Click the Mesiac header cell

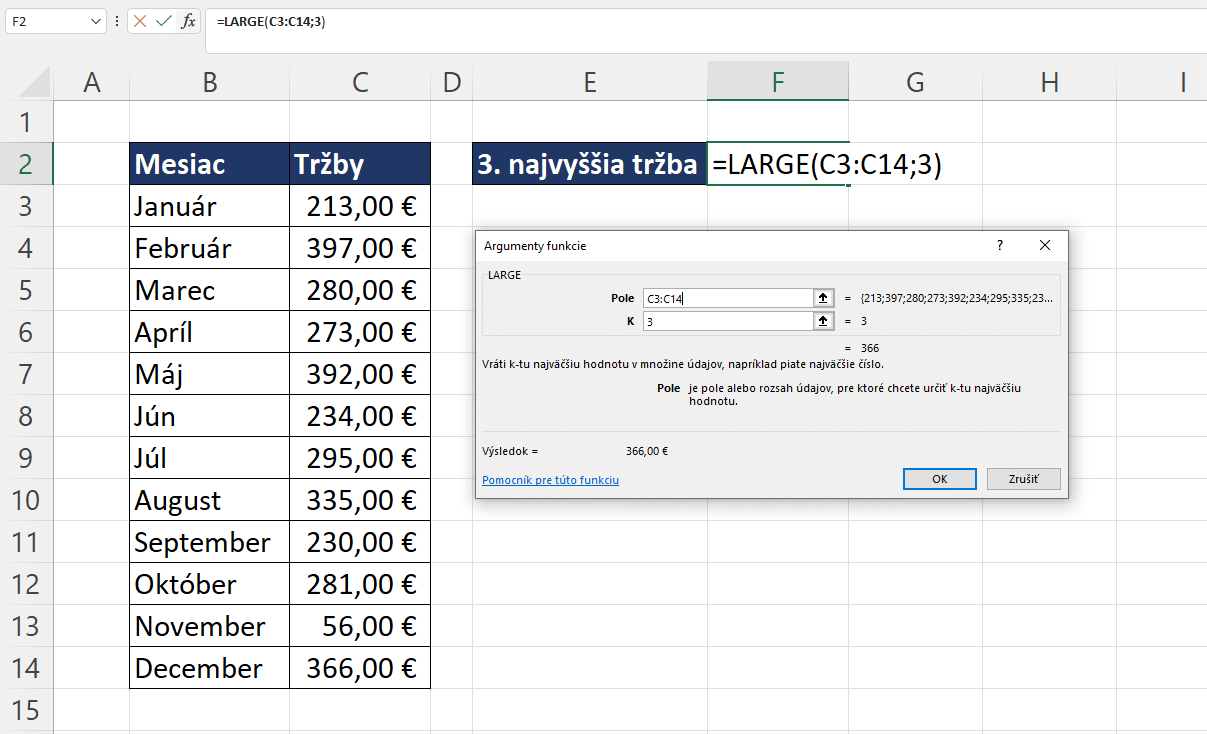(x=210, y=164)
